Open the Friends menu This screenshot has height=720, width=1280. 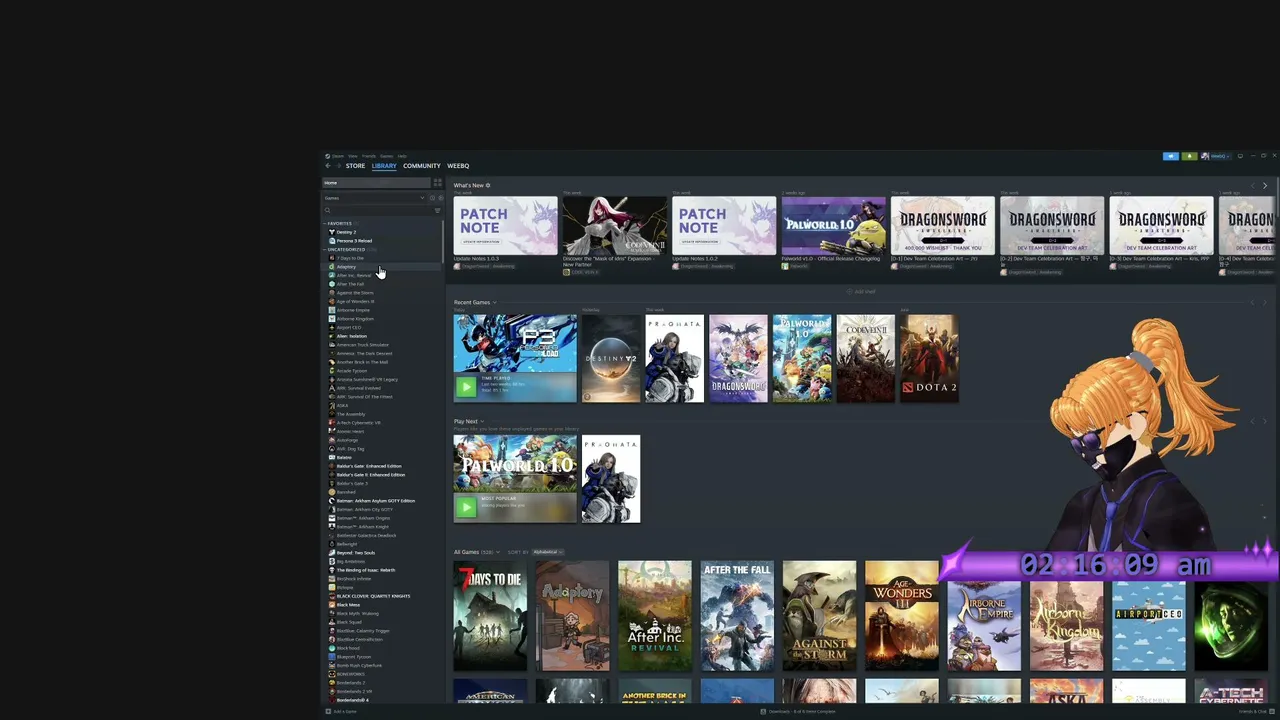pos(369,156)
